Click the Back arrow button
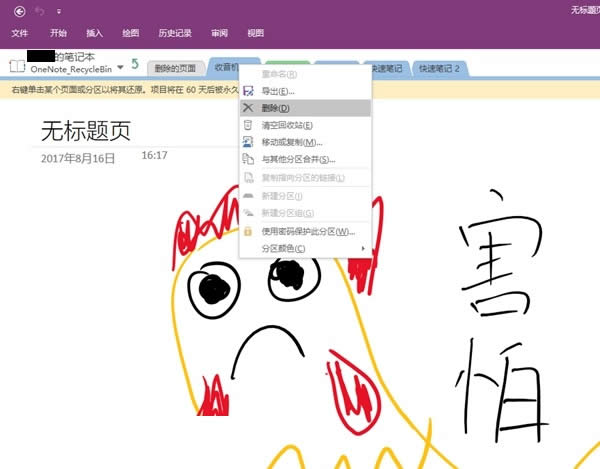This screenshot has width=600, height=469. [x=19, y=11]
